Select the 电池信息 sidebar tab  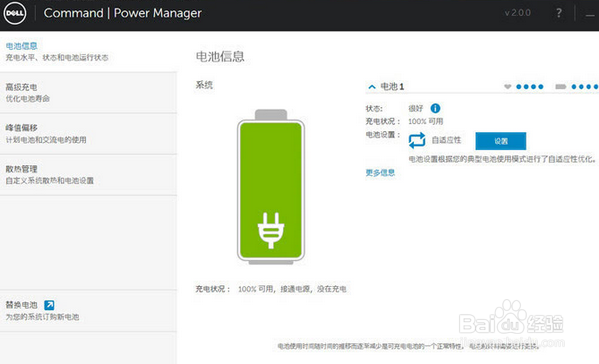tap(88, 52)
